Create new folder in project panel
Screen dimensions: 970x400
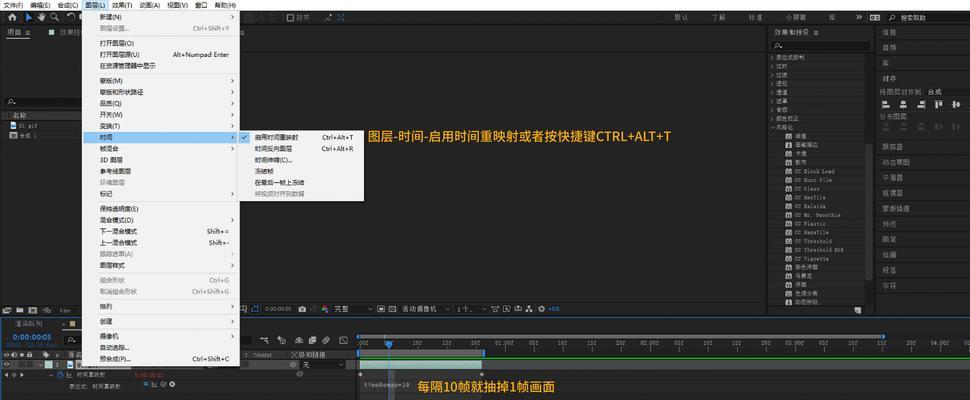pos(19,310)
